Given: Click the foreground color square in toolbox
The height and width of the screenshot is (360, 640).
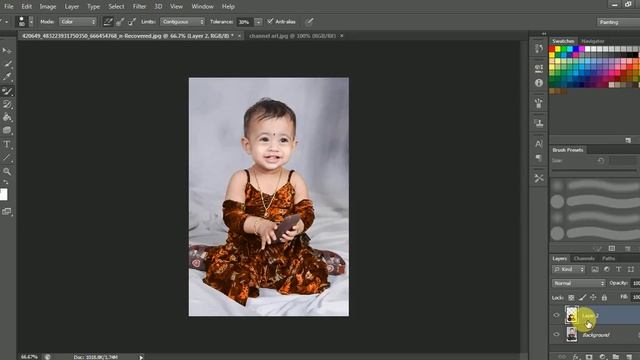Looking at the screenshot, I should tap(3, 194).
